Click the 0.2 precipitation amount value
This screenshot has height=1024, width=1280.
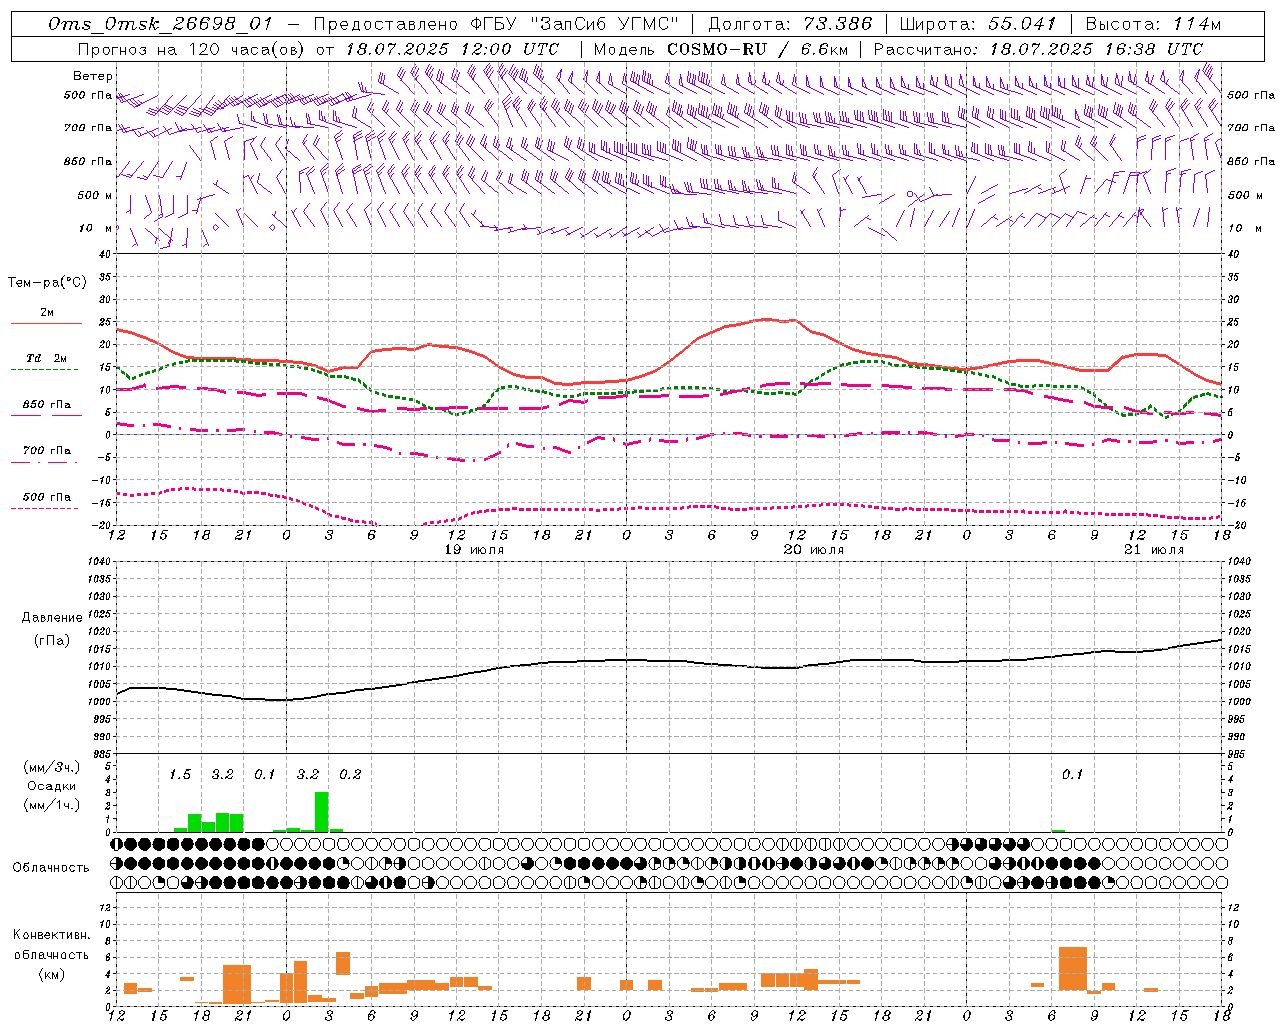click(x=350, y=775)
